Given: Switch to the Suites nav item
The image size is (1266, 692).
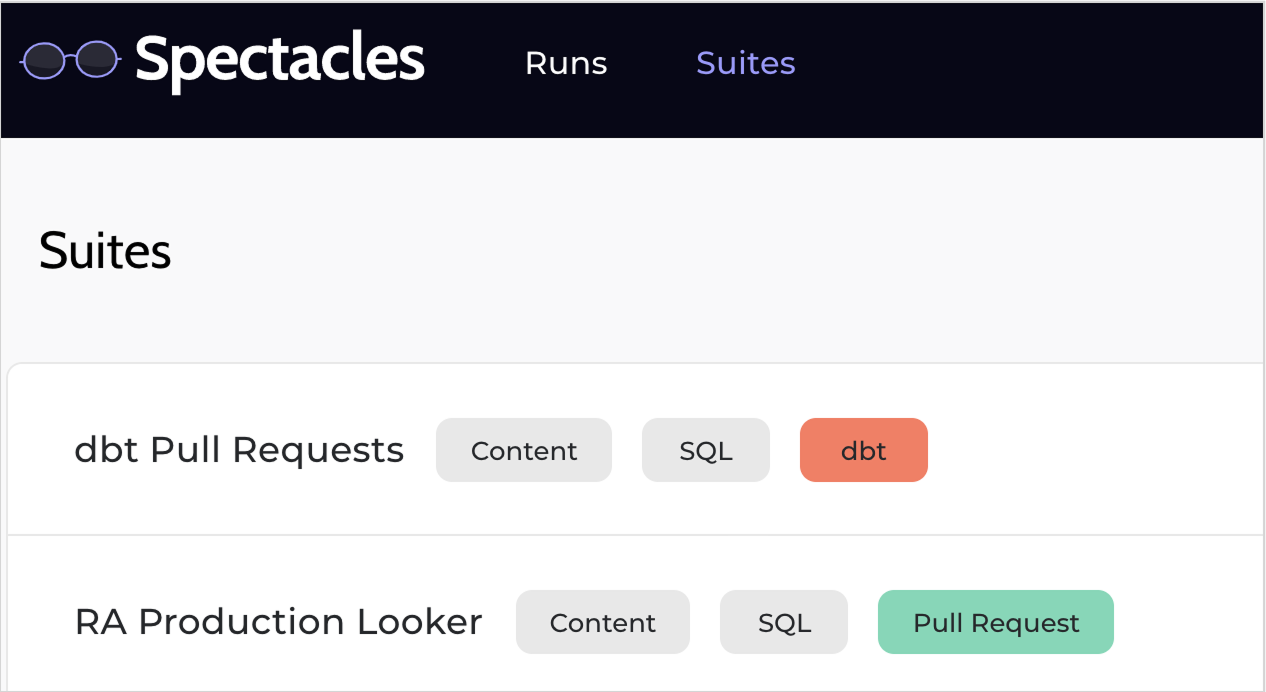Looking at the screenshot, I should (x=745, y=63).
